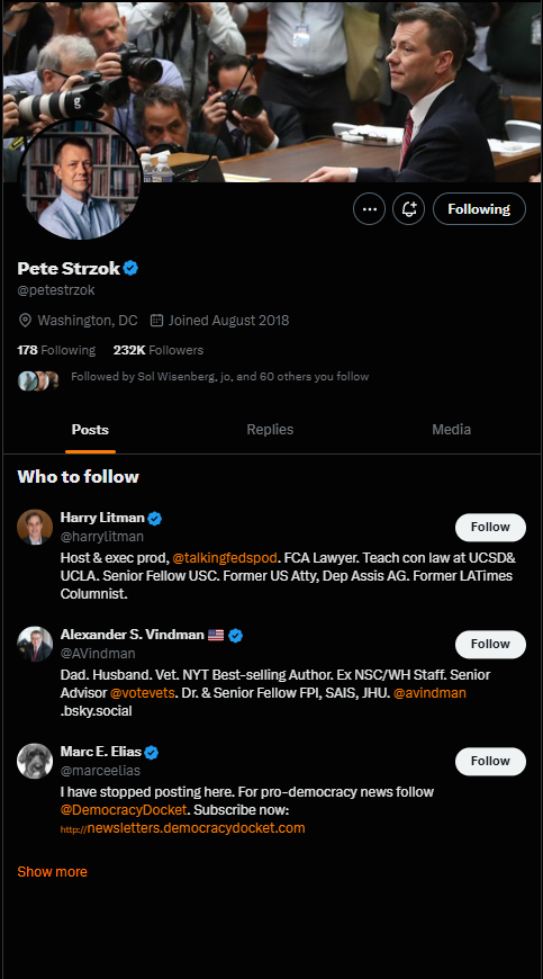Toggle the Following button for Pete Strzok

(x=479, y=209)
